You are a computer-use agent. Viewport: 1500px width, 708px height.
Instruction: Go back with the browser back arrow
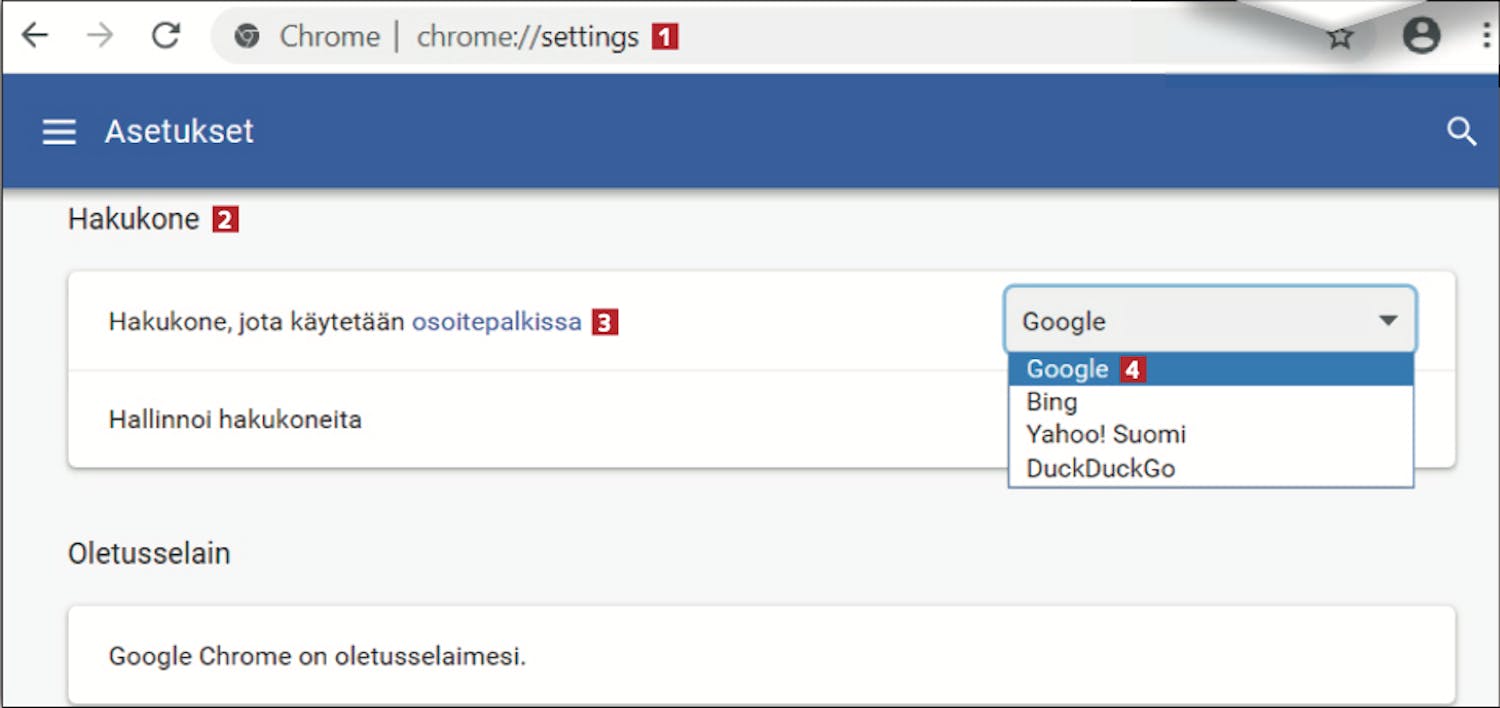34,36
